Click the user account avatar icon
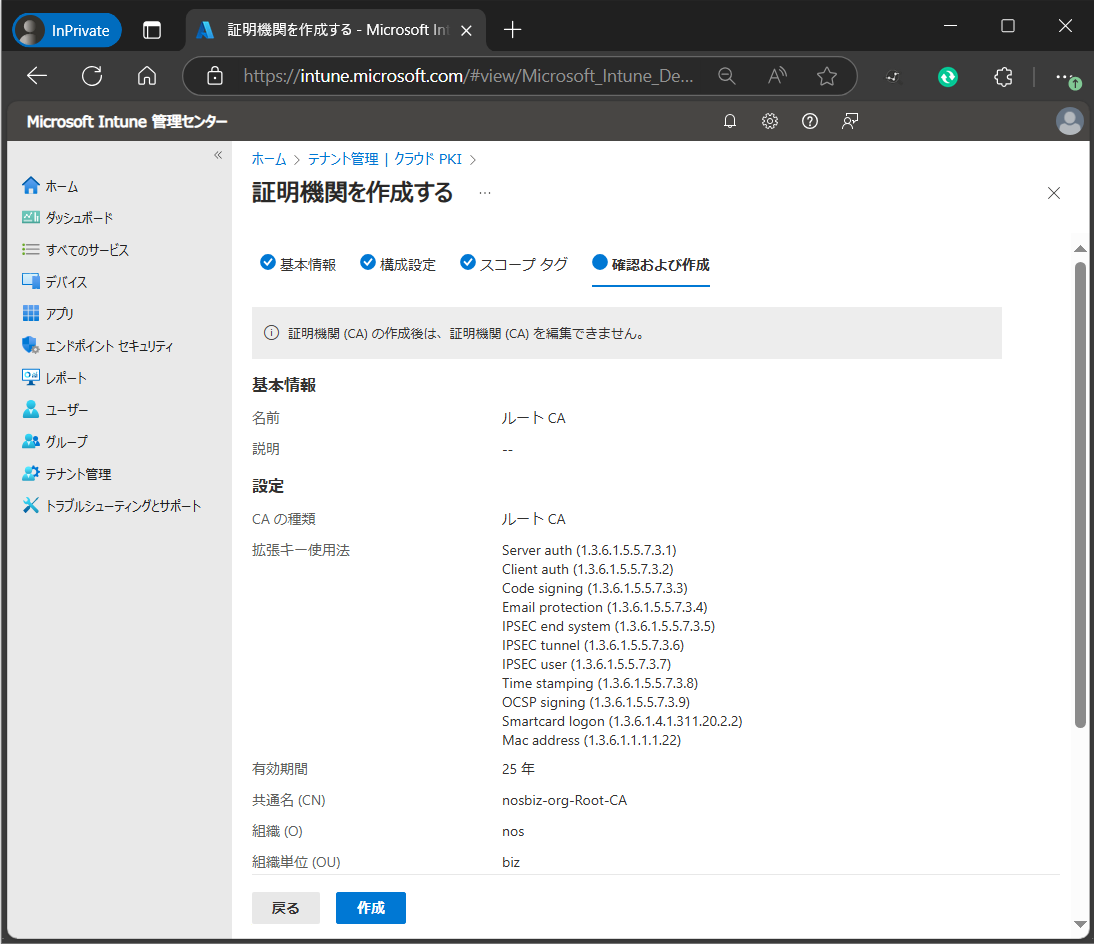The width and height of the screenshot is (1094, 944). coord(1069,121)
